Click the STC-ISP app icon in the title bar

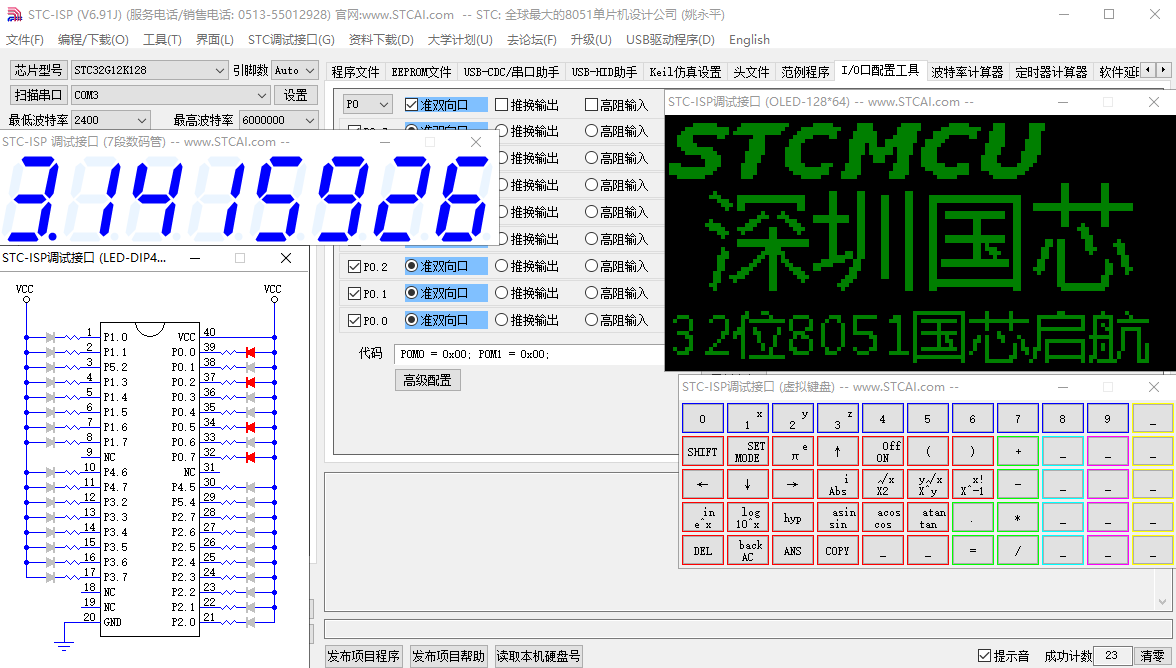tap(14, 14)
